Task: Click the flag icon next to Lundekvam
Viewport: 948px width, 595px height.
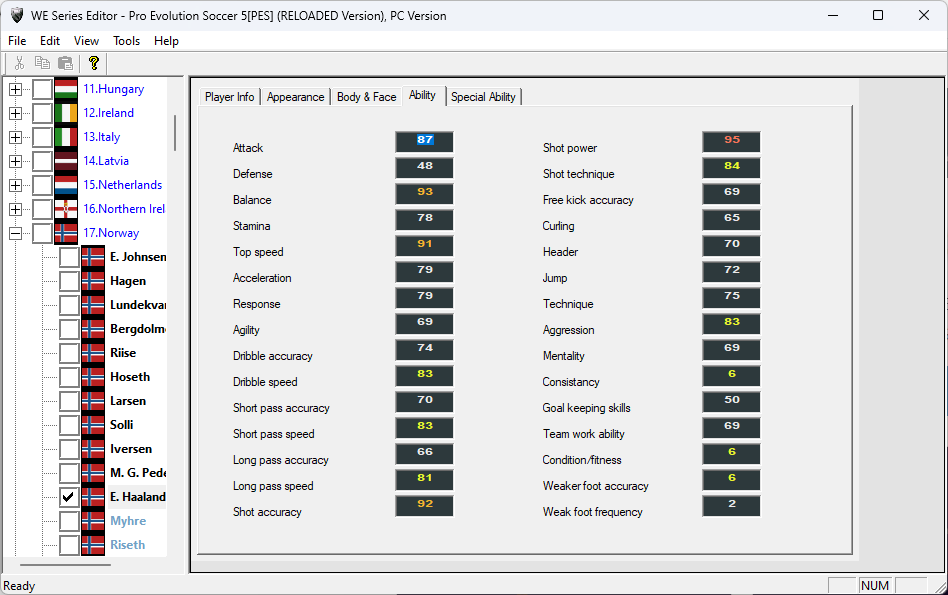Action: (x=93, y=305)
